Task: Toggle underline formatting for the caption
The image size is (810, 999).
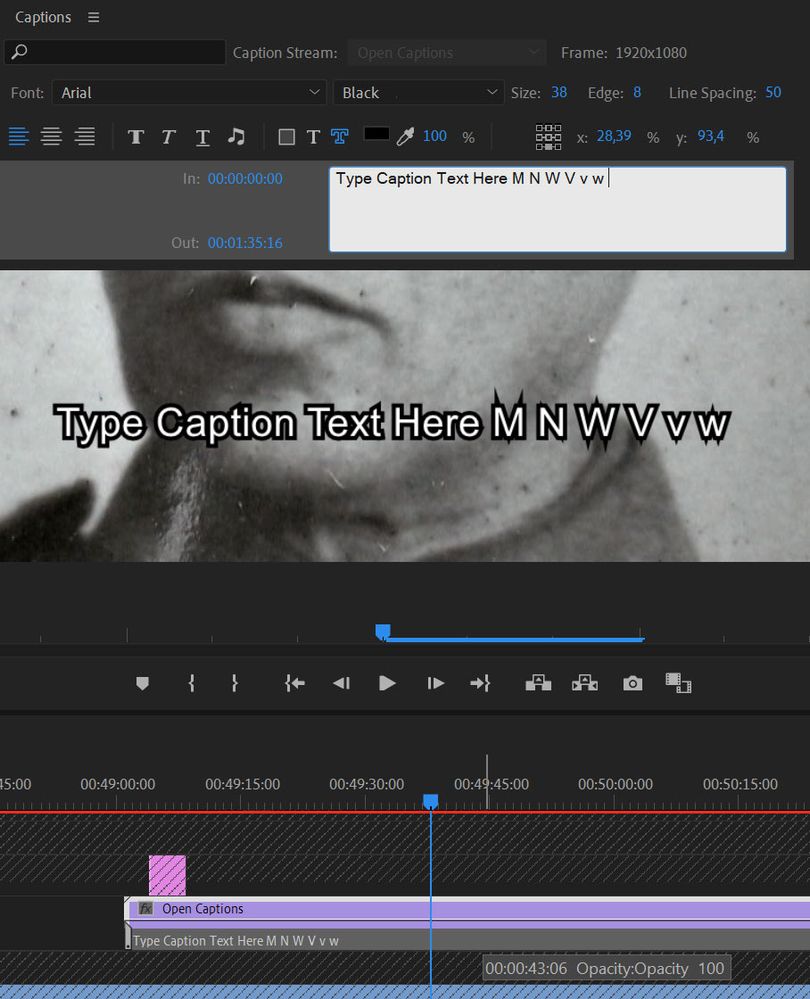Action: coord(202,136)
